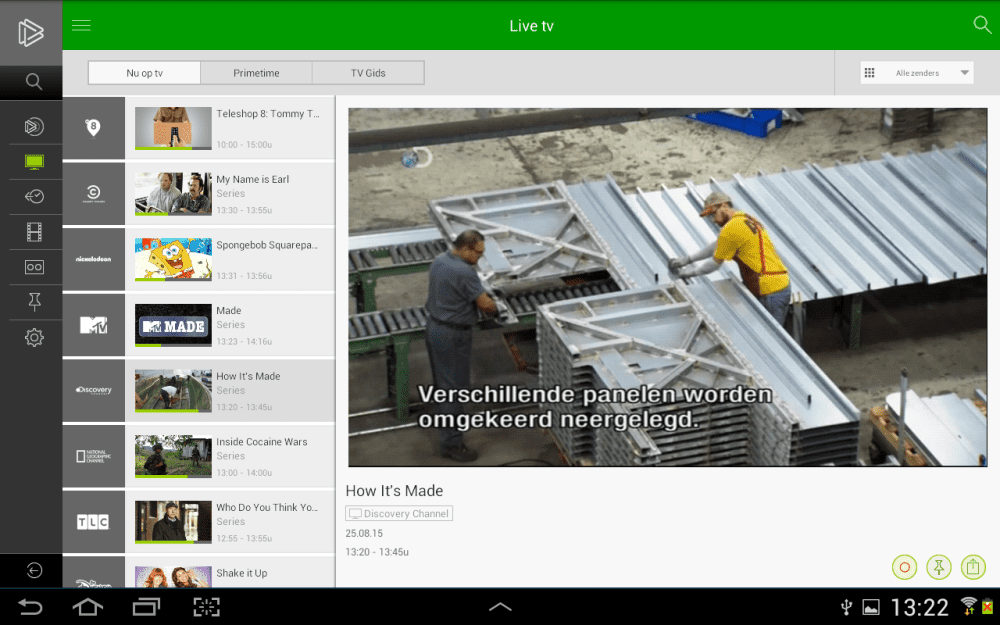Screen dimensions: 1000x625
Task: Open the sidebar search icon
Action: [x=34, y=82]
